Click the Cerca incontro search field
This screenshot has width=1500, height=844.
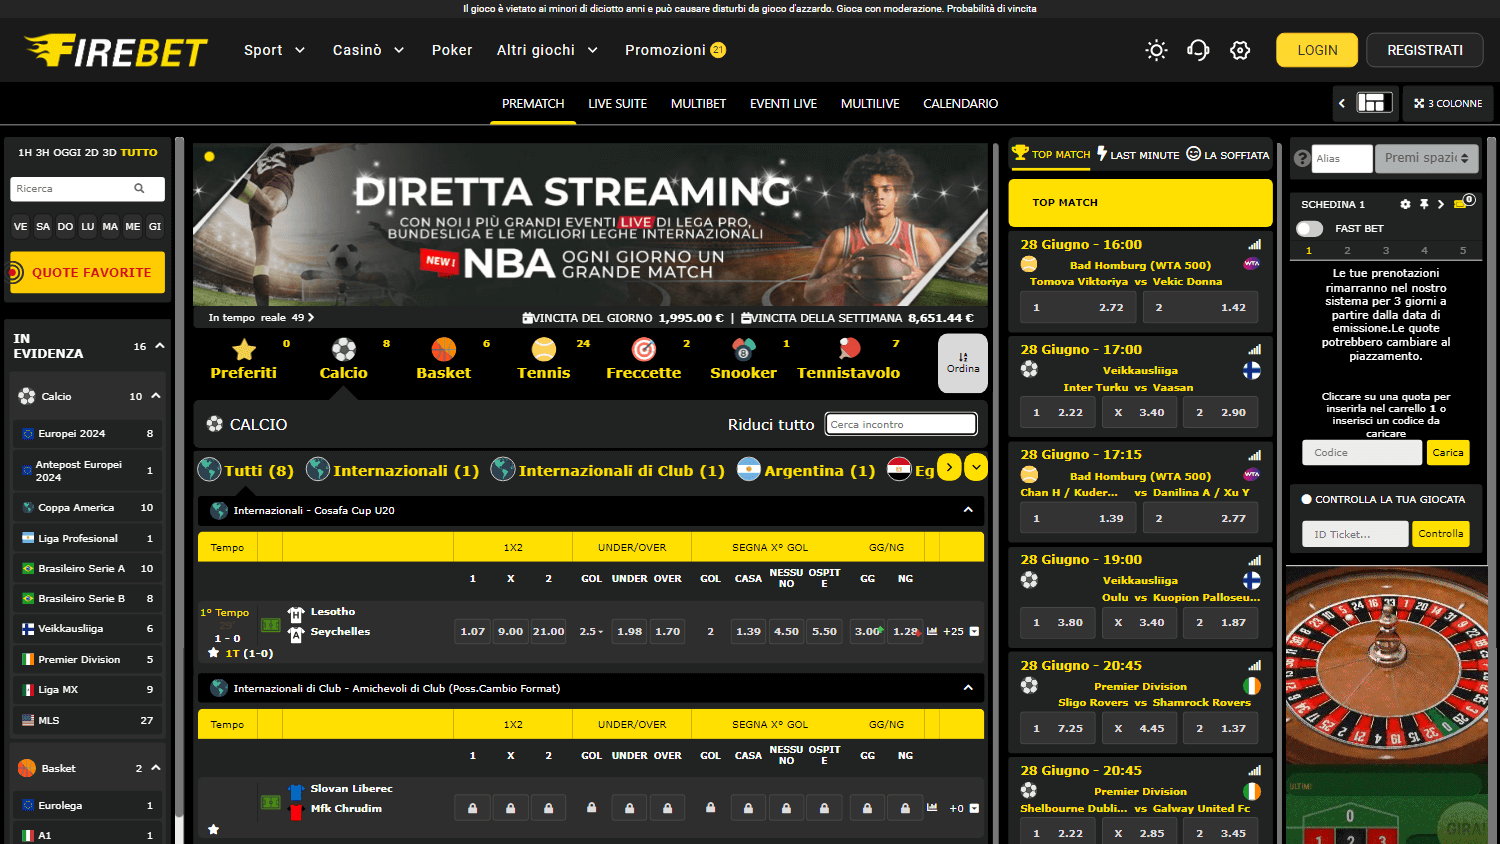(x=901, y=424)
